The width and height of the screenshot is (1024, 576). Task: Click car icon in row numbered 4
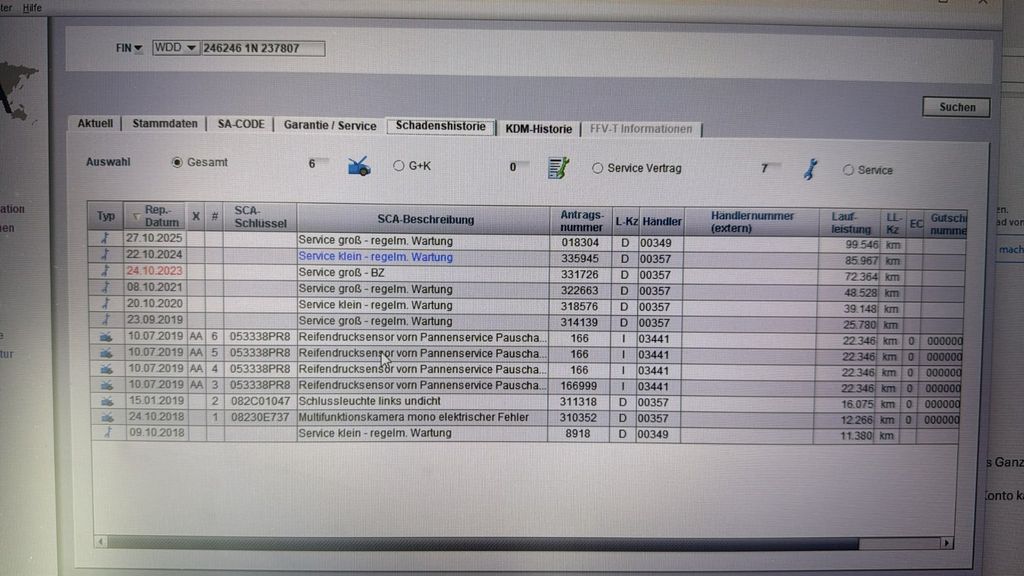coord(106,369)
